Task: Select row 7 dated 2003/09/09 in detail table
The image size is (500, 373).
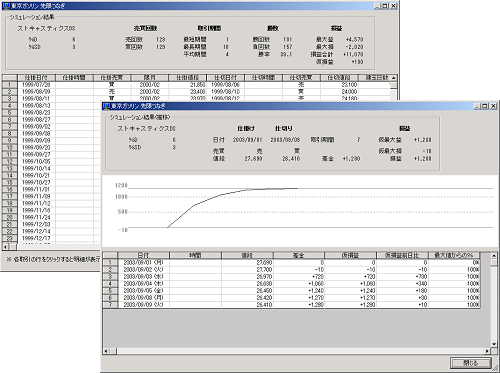Action: click(291, 305)
